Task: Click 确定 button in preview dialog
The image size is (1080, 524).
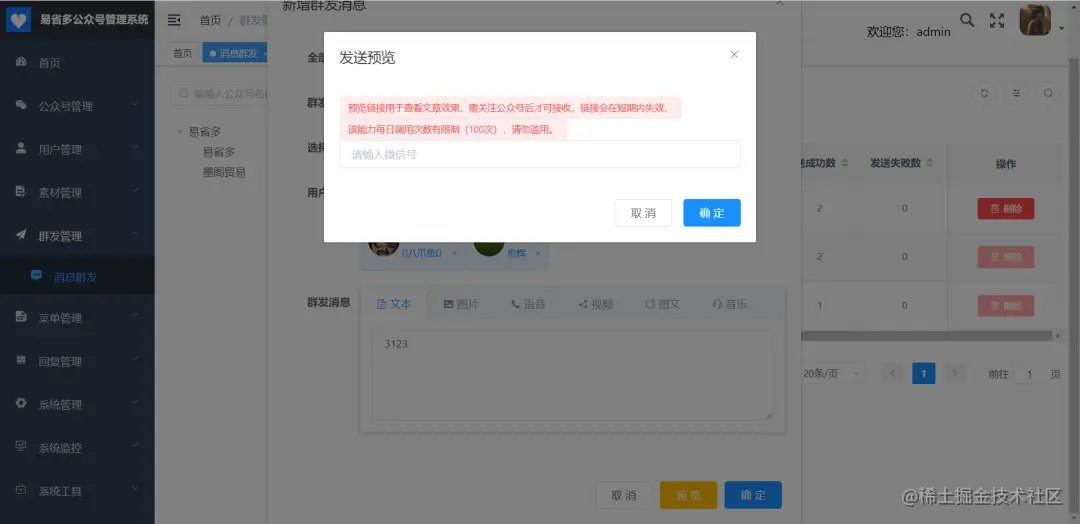Action: (x=712, y=213)
